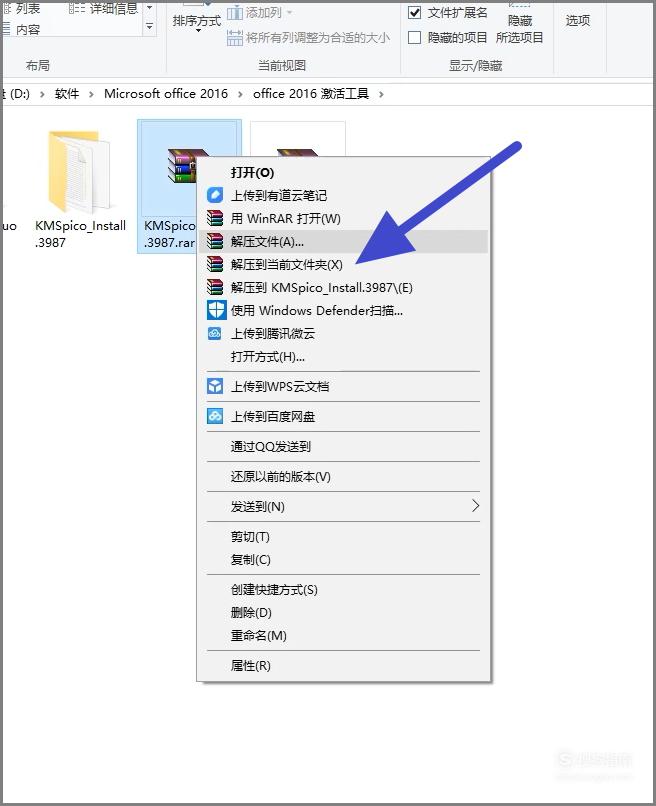The height and width of the screenshot is (806, 656).
Task: Choose 上传到有道云笔记 menu entry
Action: point(343,195)
